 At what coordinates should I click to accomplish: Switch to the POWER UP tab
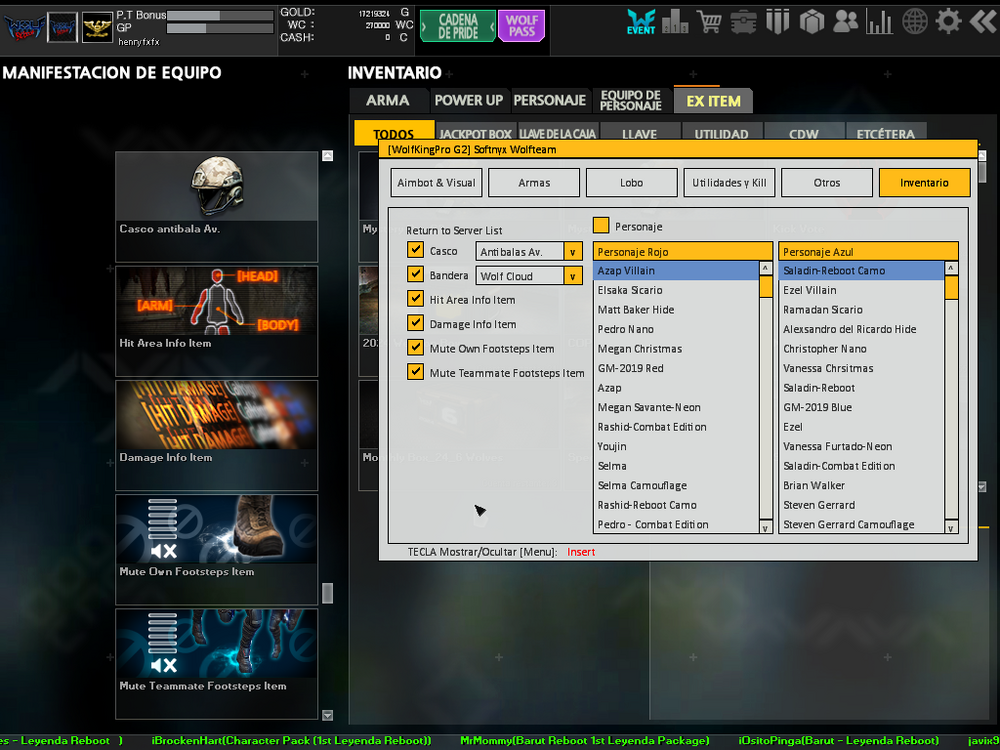point(468,100)
